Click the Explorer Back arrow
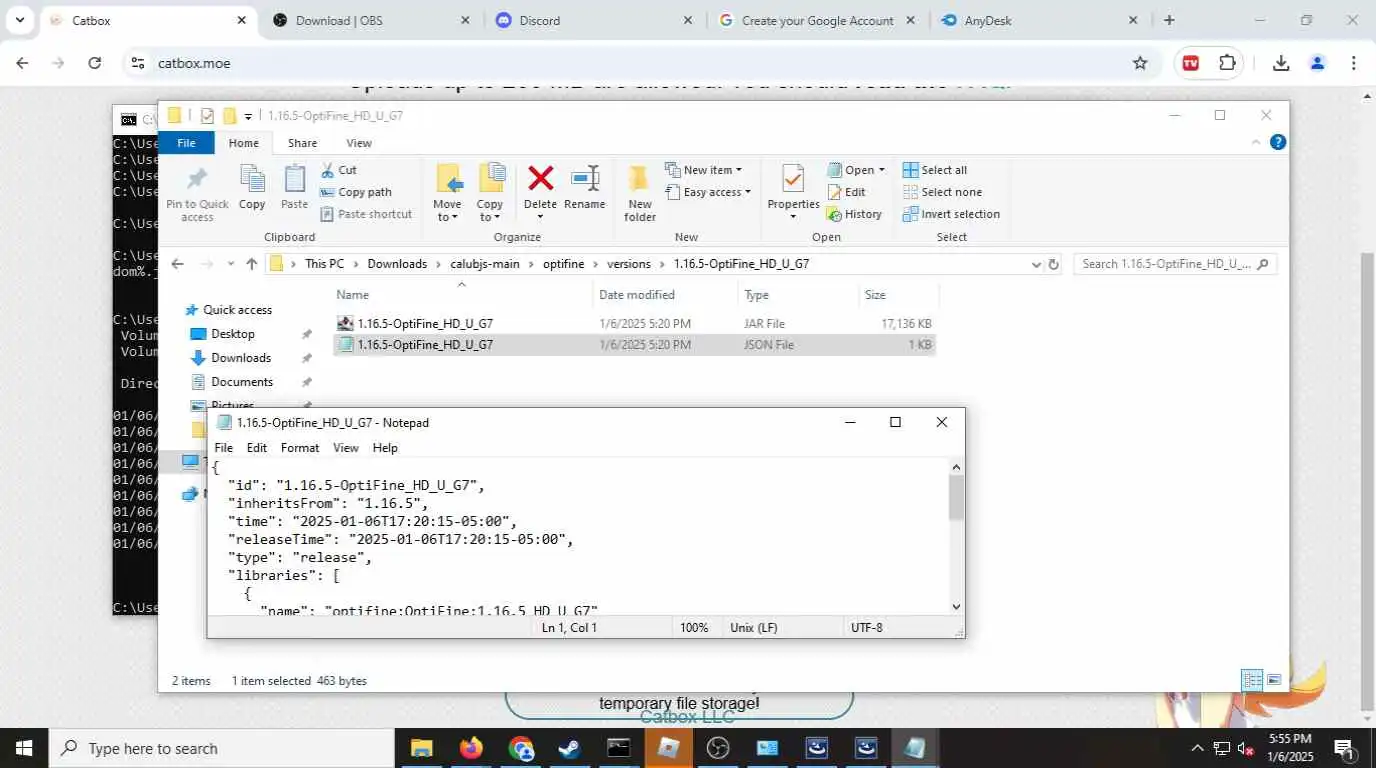 coord(177,264)
